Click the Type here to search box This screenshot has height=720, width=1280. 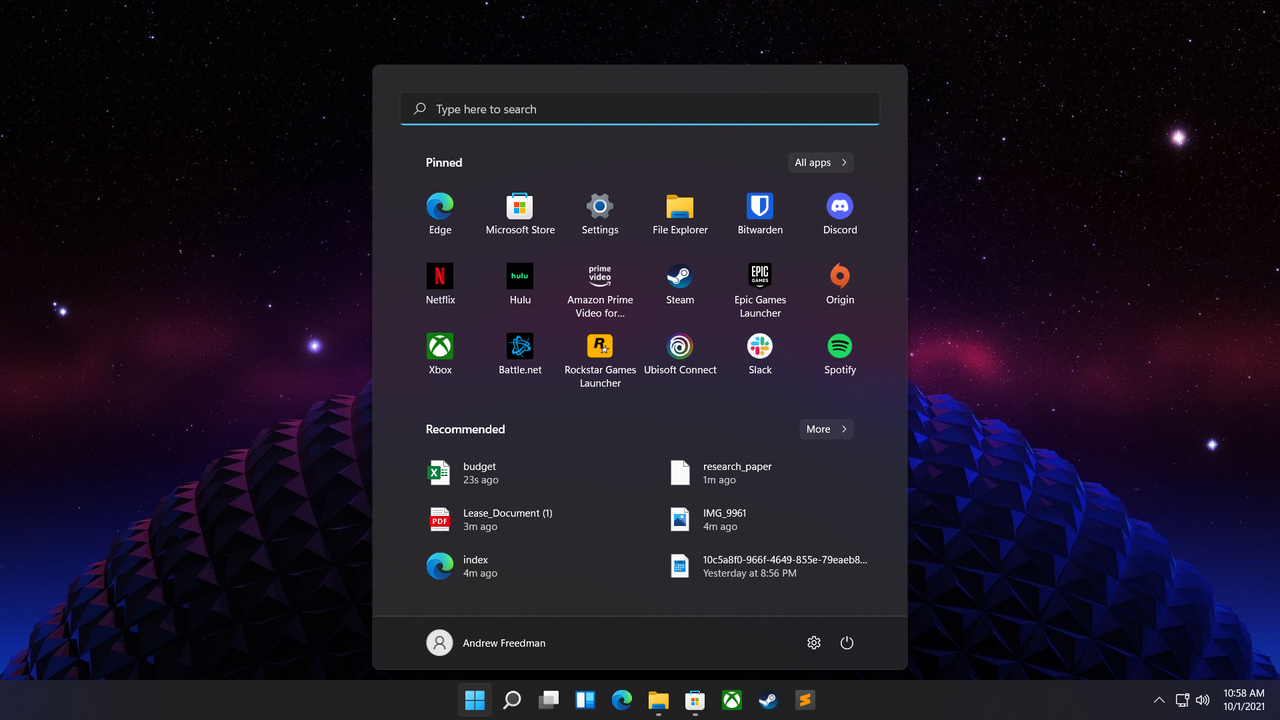(640, 109)
